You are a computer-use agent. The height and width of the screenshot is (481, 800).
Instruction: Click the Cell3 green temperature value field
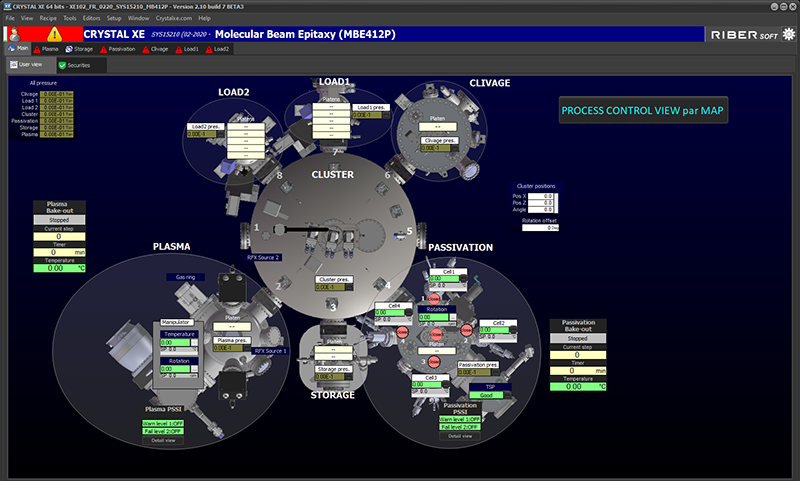tap(427, 385)
